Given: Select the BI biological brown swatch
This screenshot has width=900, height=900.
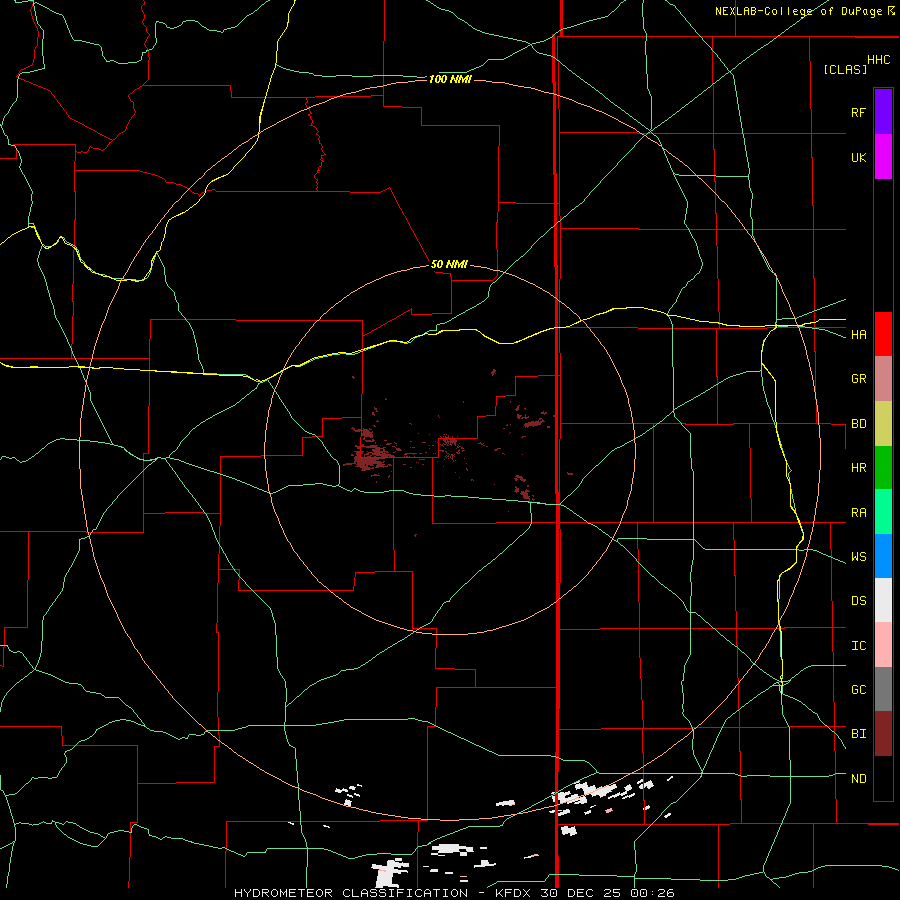Looking at the screenshot, I should click(883, 734).
